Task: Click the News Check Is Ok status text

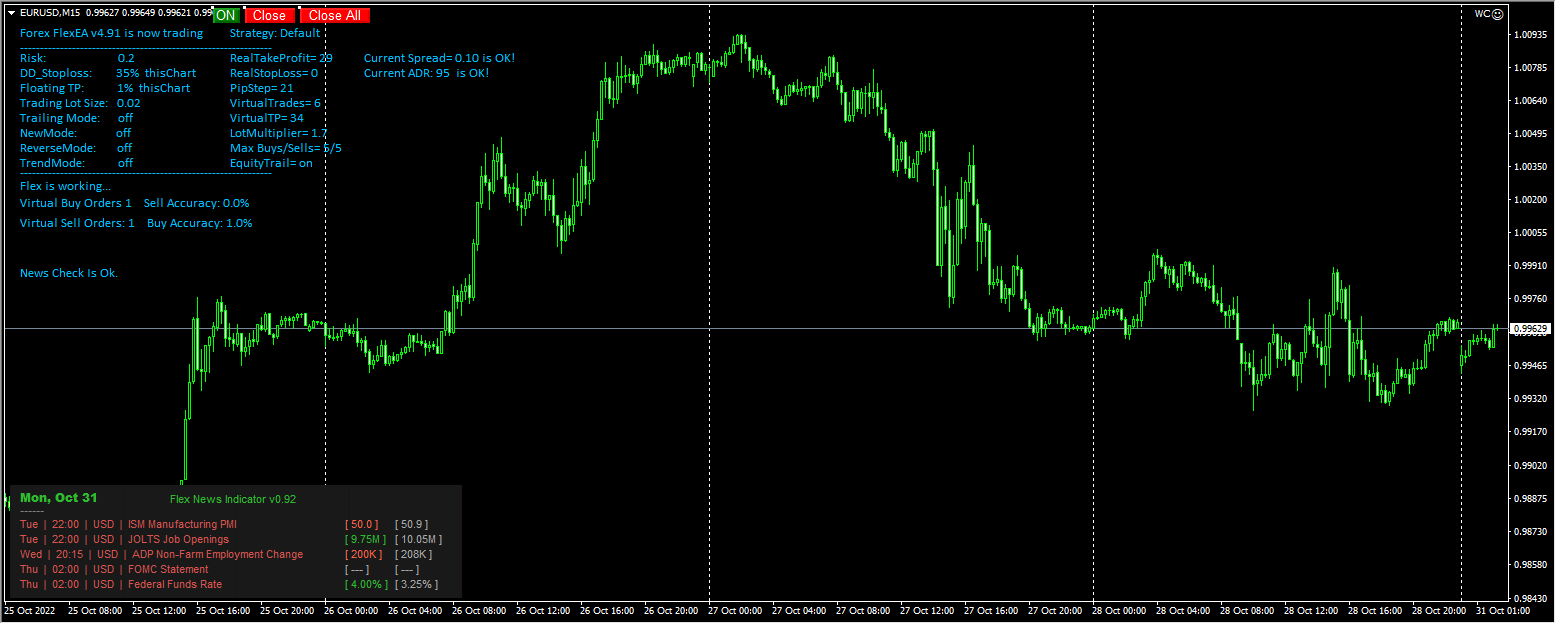Action: tap(68, 273)
